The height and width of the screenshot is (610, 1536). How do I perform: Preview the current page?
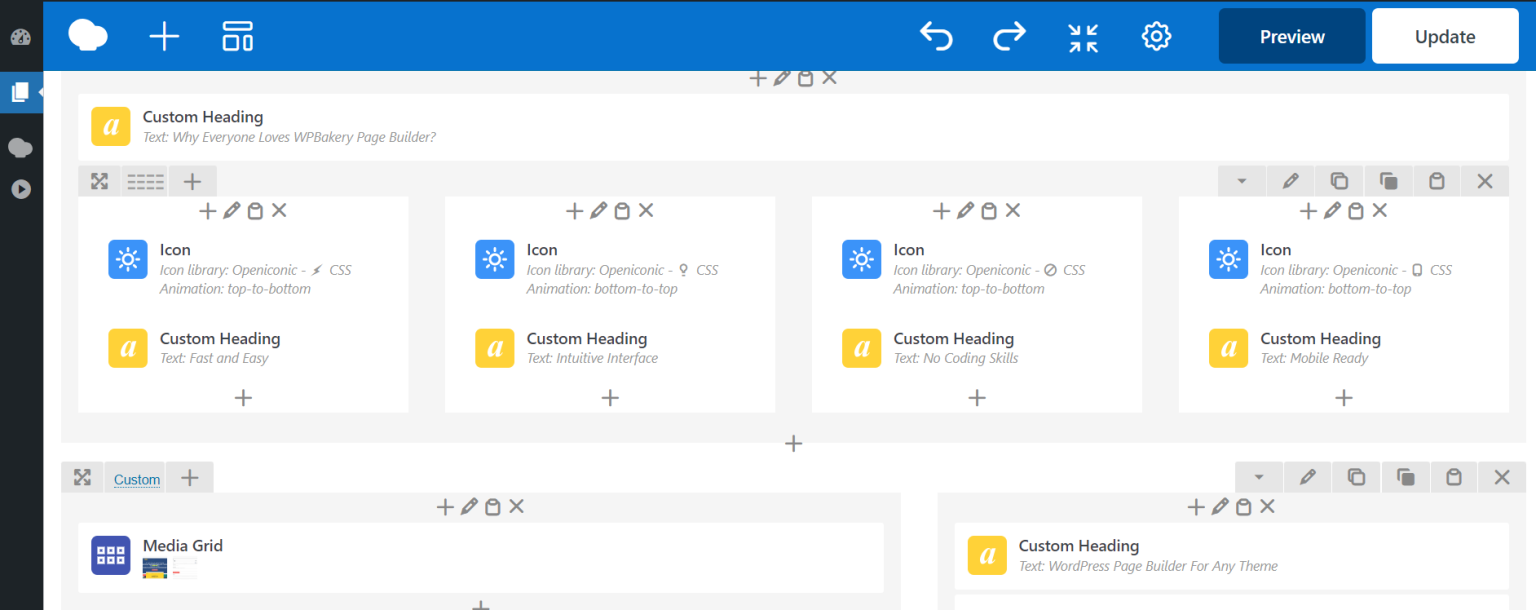1291,36
